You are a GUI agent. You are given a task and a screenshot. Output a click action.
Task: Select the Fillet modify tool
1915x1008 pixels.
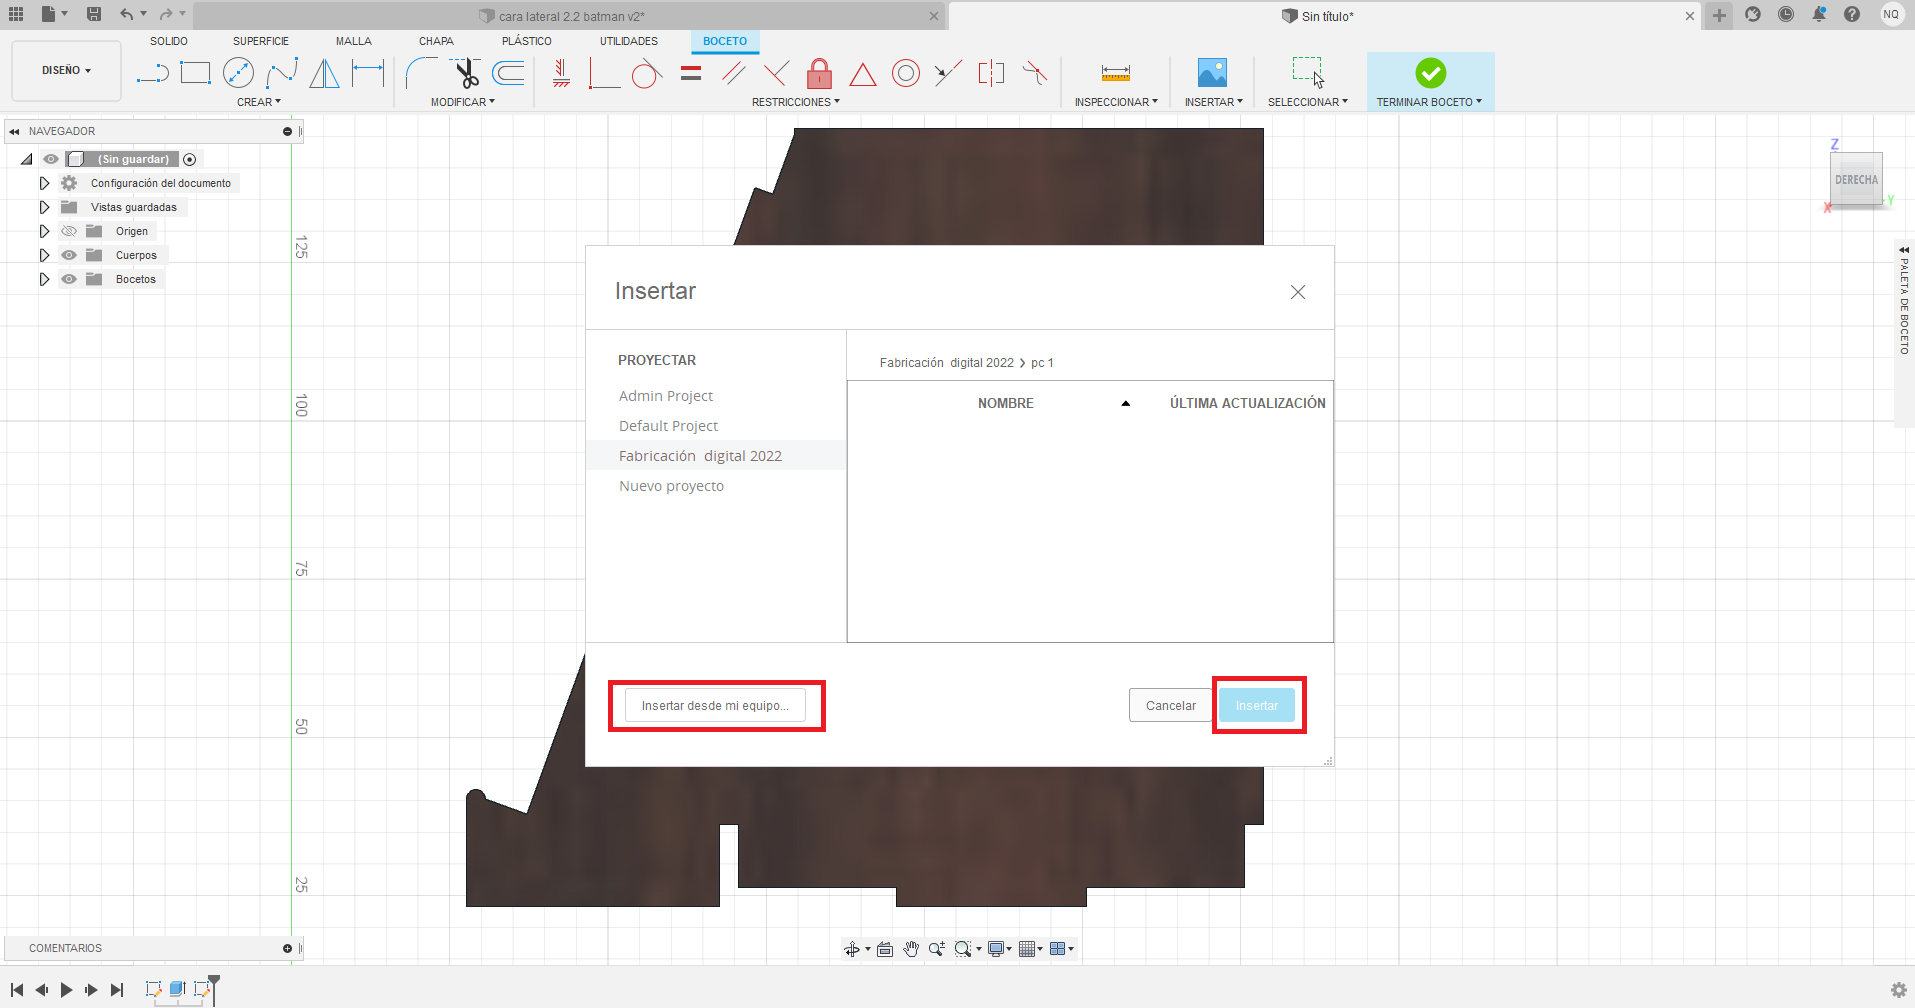pyautogui.click(x=421, y=73)
